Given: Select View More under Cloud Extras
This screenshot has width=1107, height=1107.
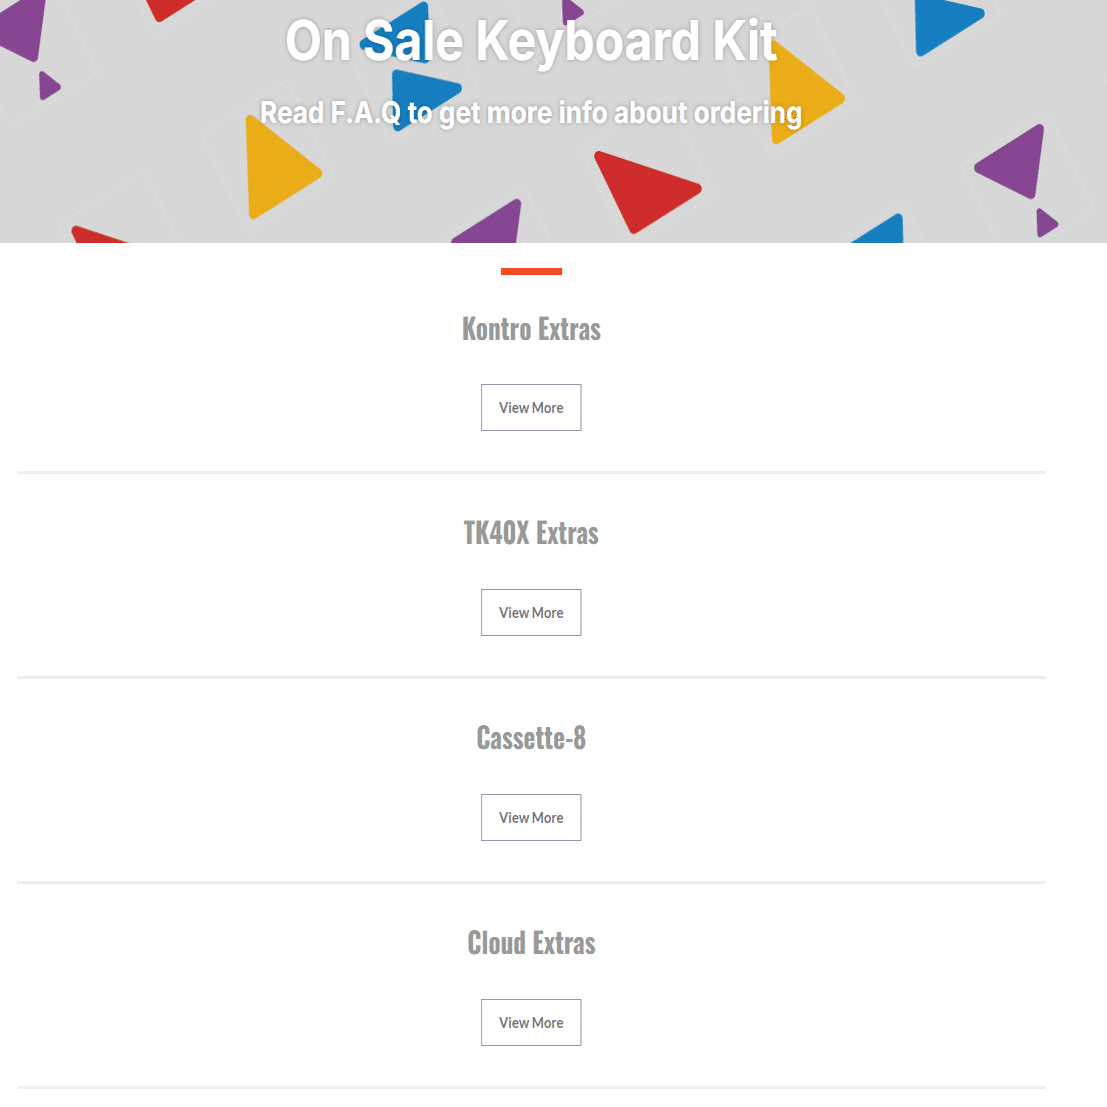Looking at the screenshot, I should [x=531, y=1023].
